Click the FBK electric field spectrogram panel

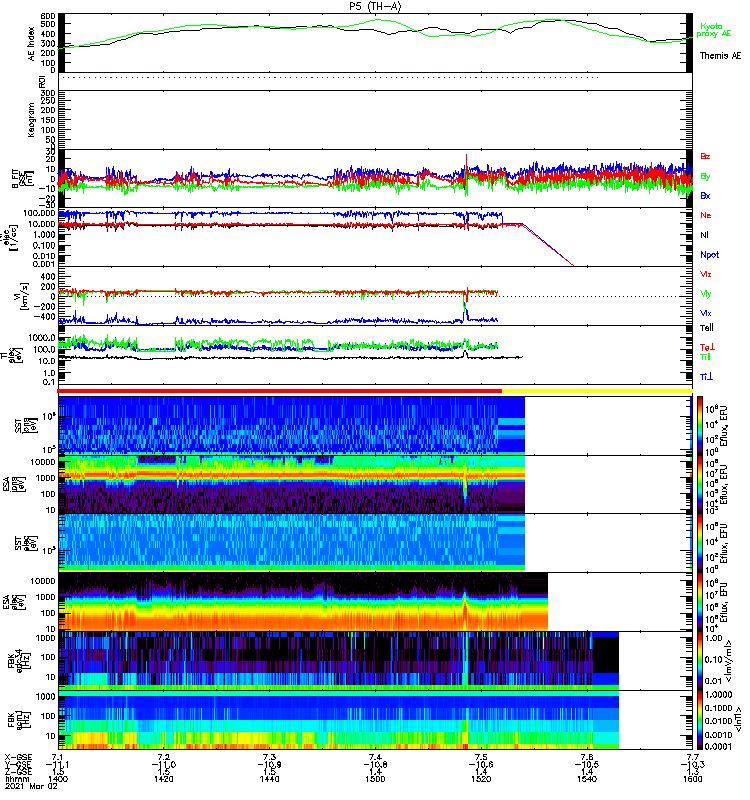point(339,661)
